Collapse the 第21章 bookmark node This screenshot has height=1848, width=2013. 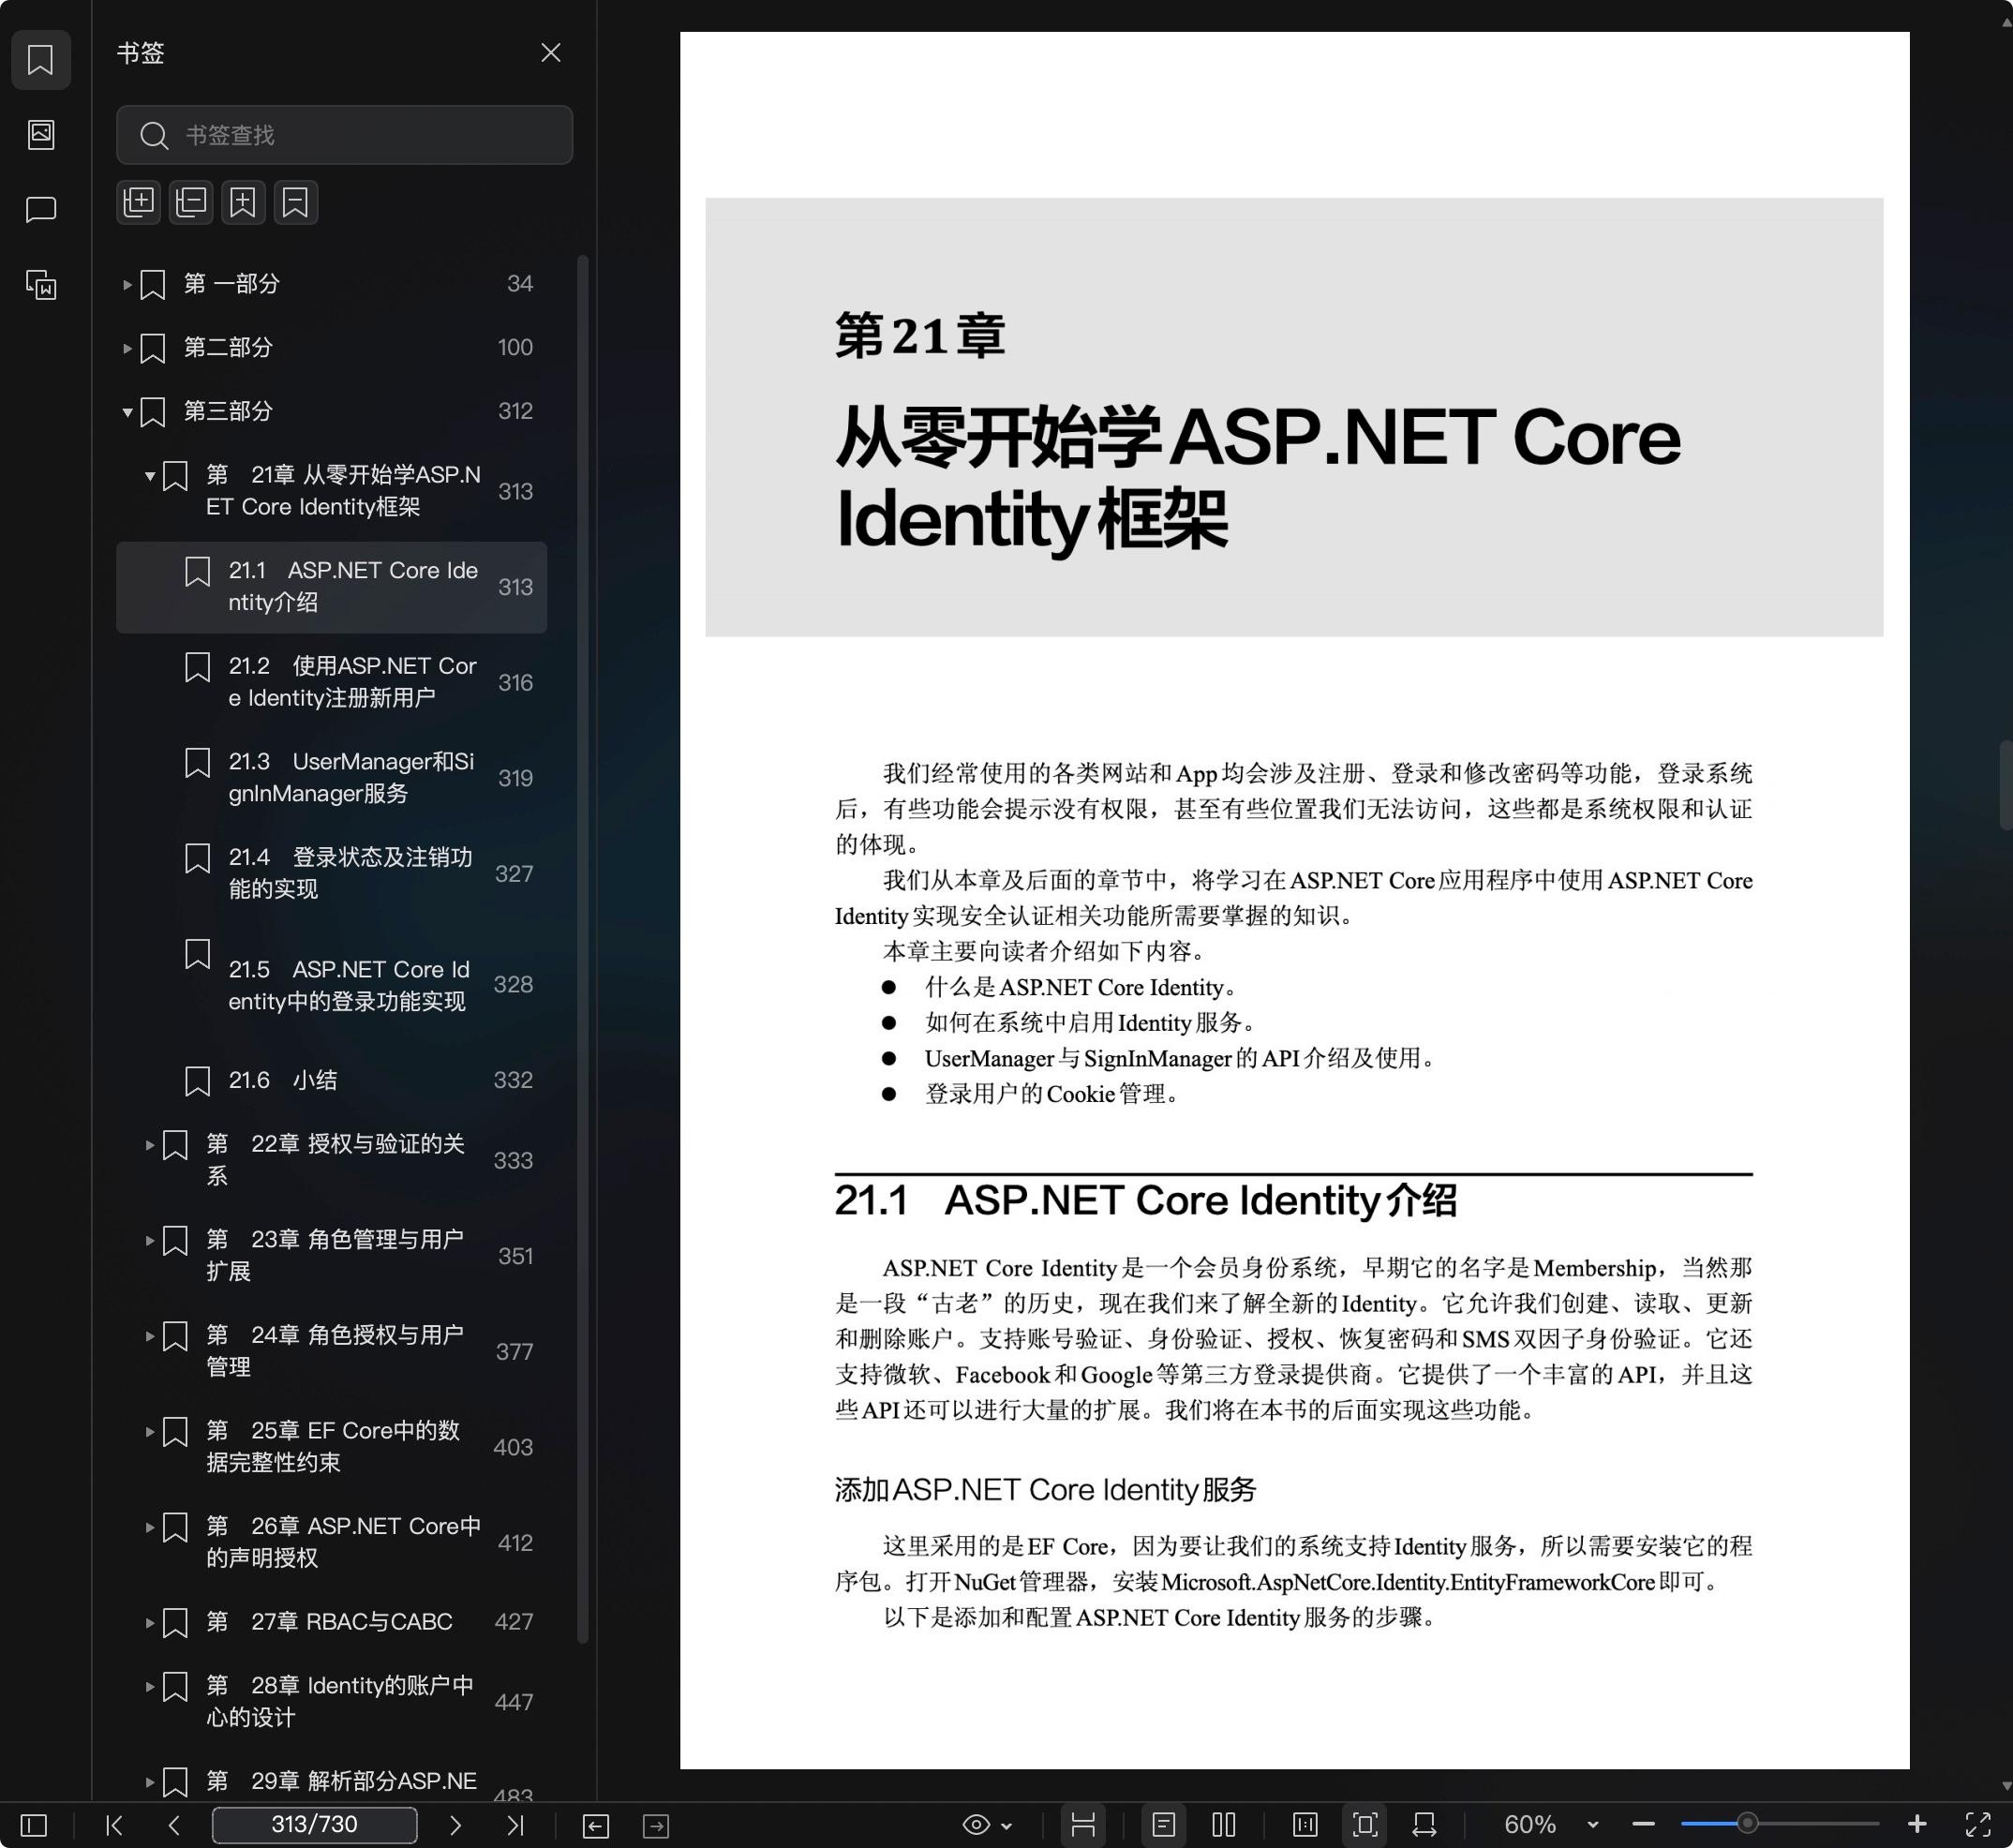(x=149, y=476)
